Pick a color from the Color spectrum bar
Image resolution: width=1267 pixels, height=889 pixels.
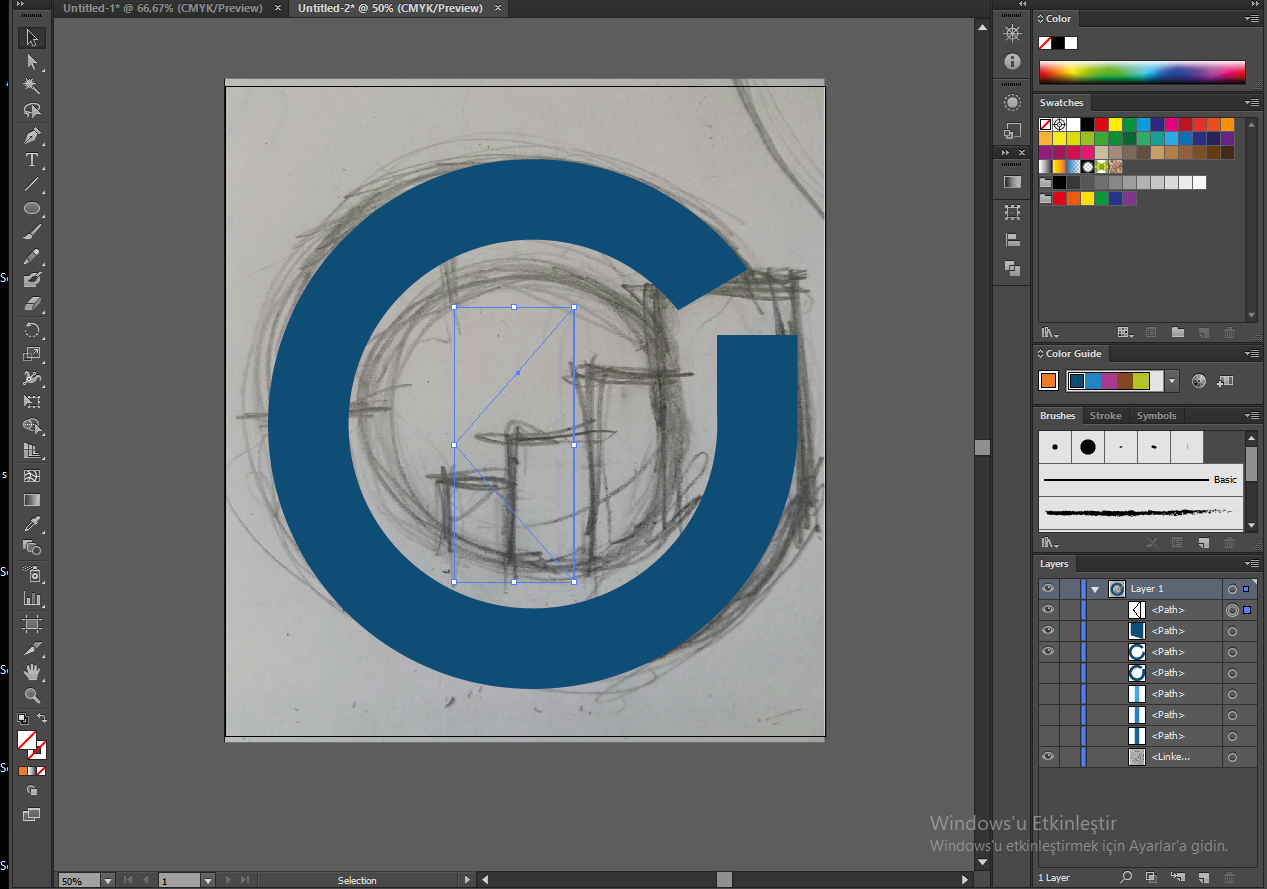(x=1142, y=72)
